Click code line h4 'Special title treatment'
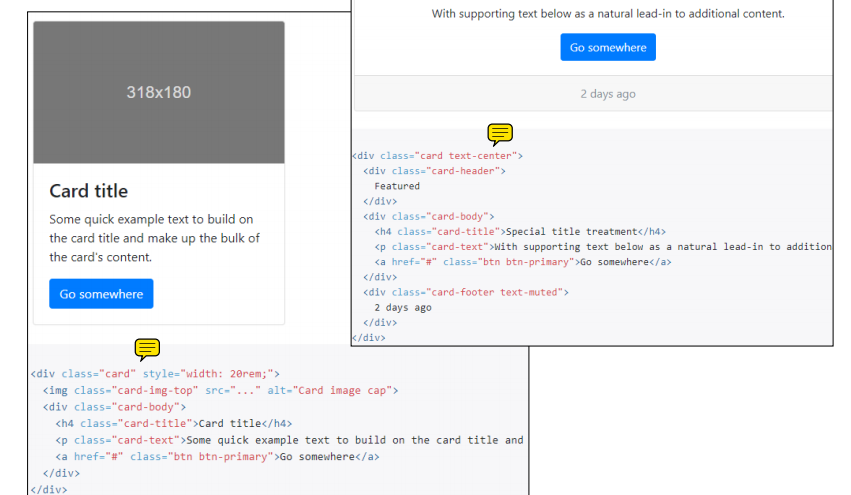 pos(520,232)
